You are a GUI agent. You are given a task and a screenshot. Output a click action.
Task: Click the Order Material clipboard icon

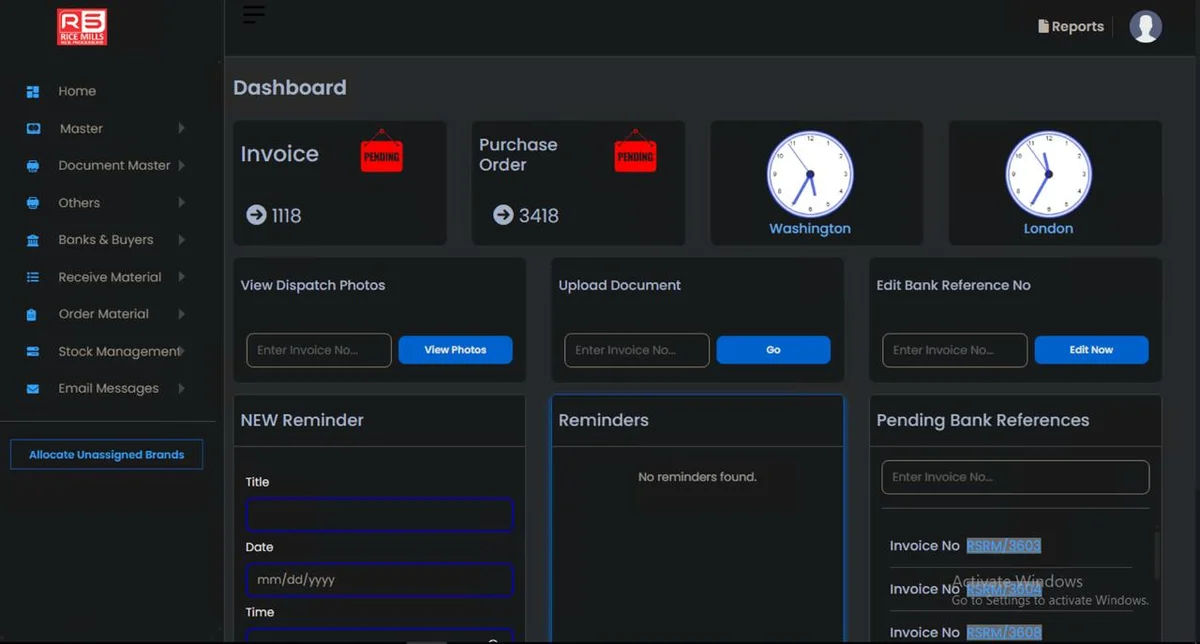point(33,314)
